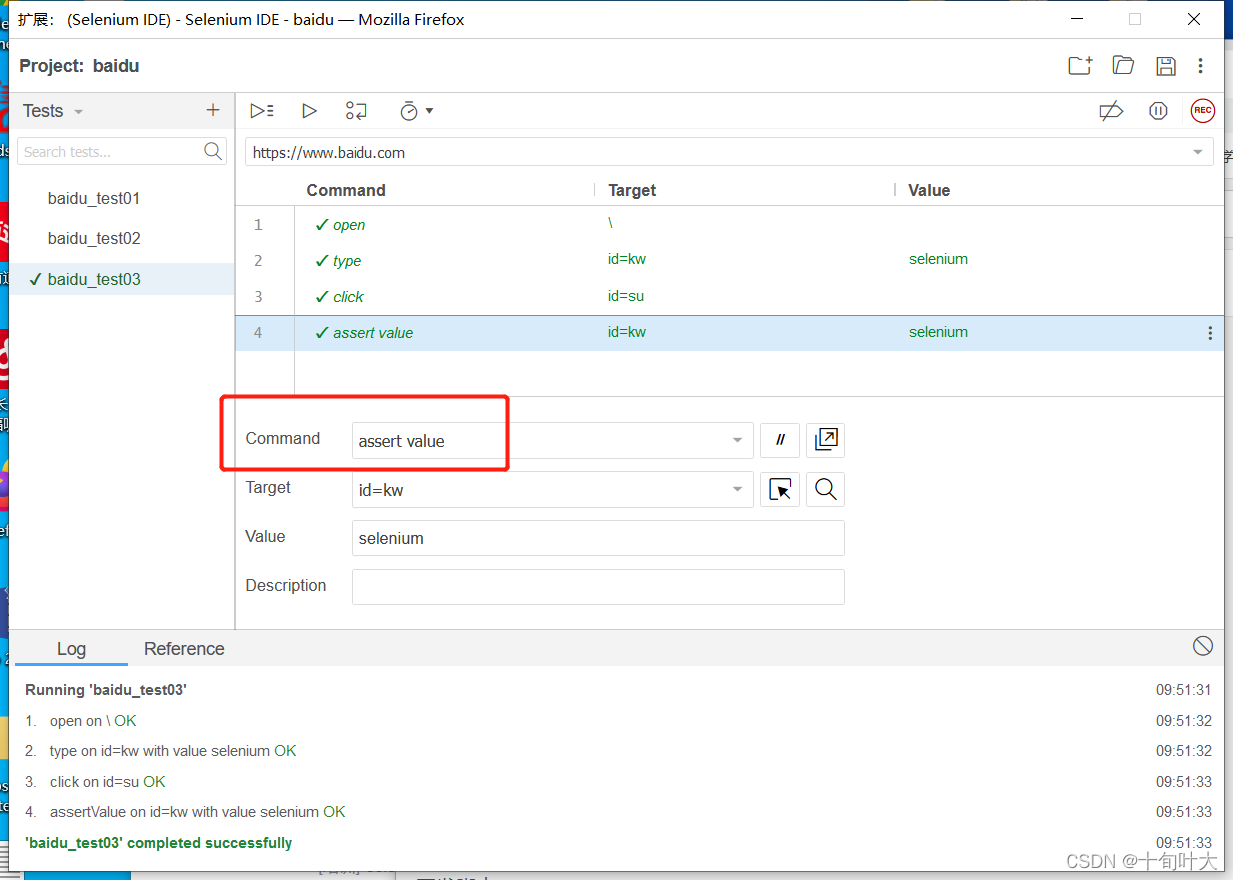Clear the log circle-slash icon
The width and height of the screenshot is (1233, 880).
tap(1203, 646)
